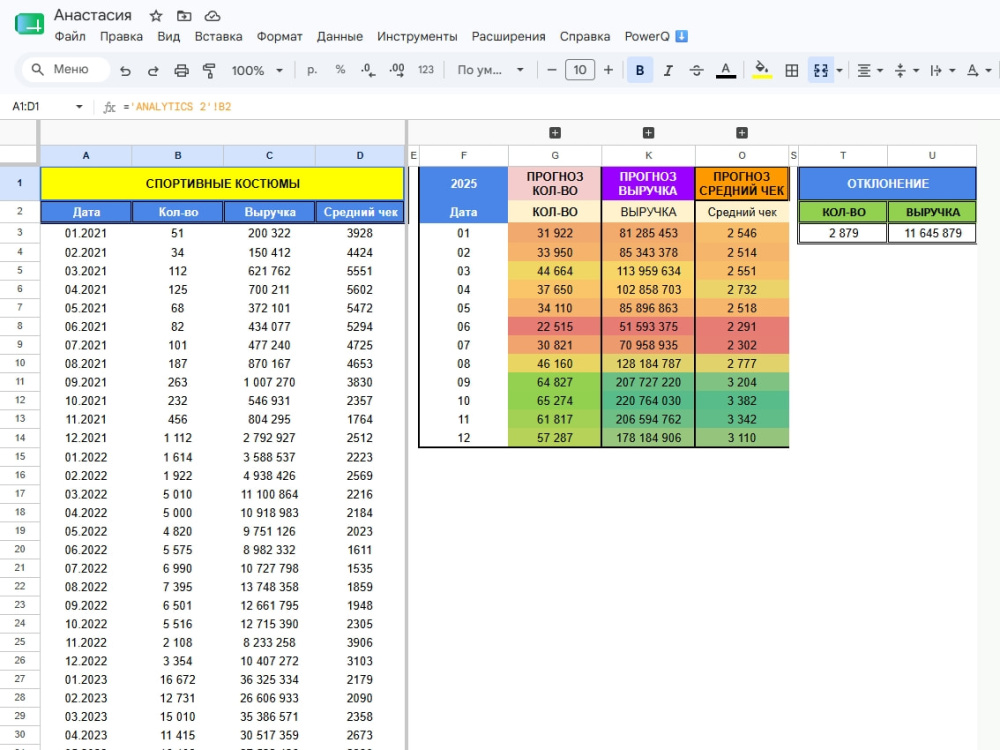This screenshot has height=750, width=1000.
Task: Decrease font size with minus
Action: tap(552, 70)
